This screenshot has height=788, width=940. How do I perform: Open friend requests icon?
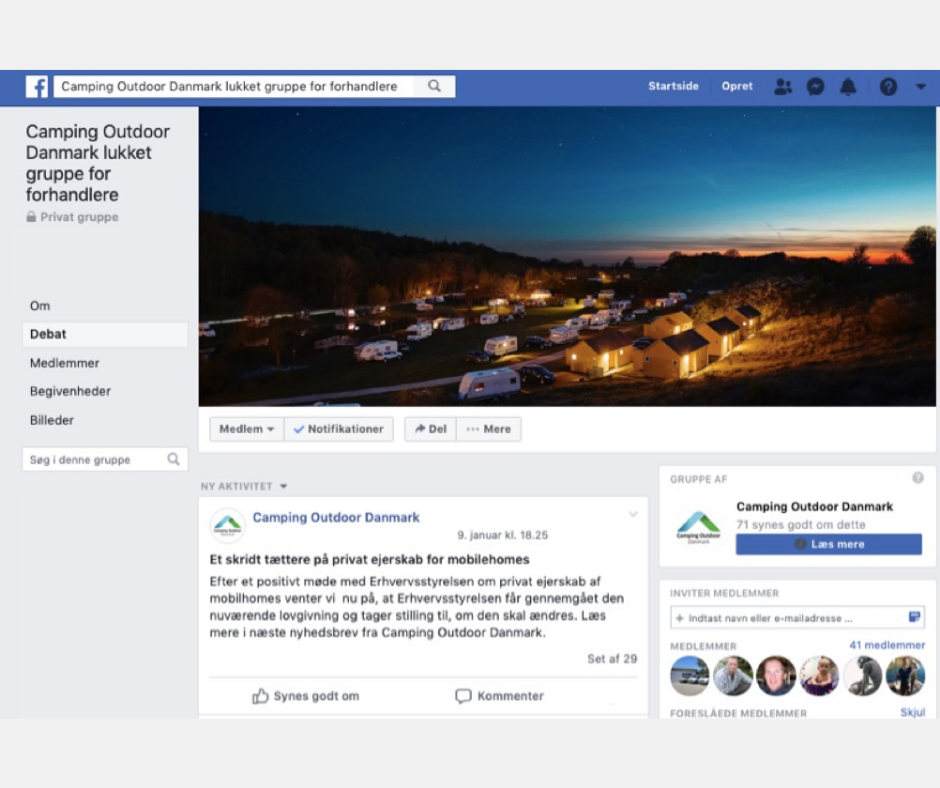(783, 87)
